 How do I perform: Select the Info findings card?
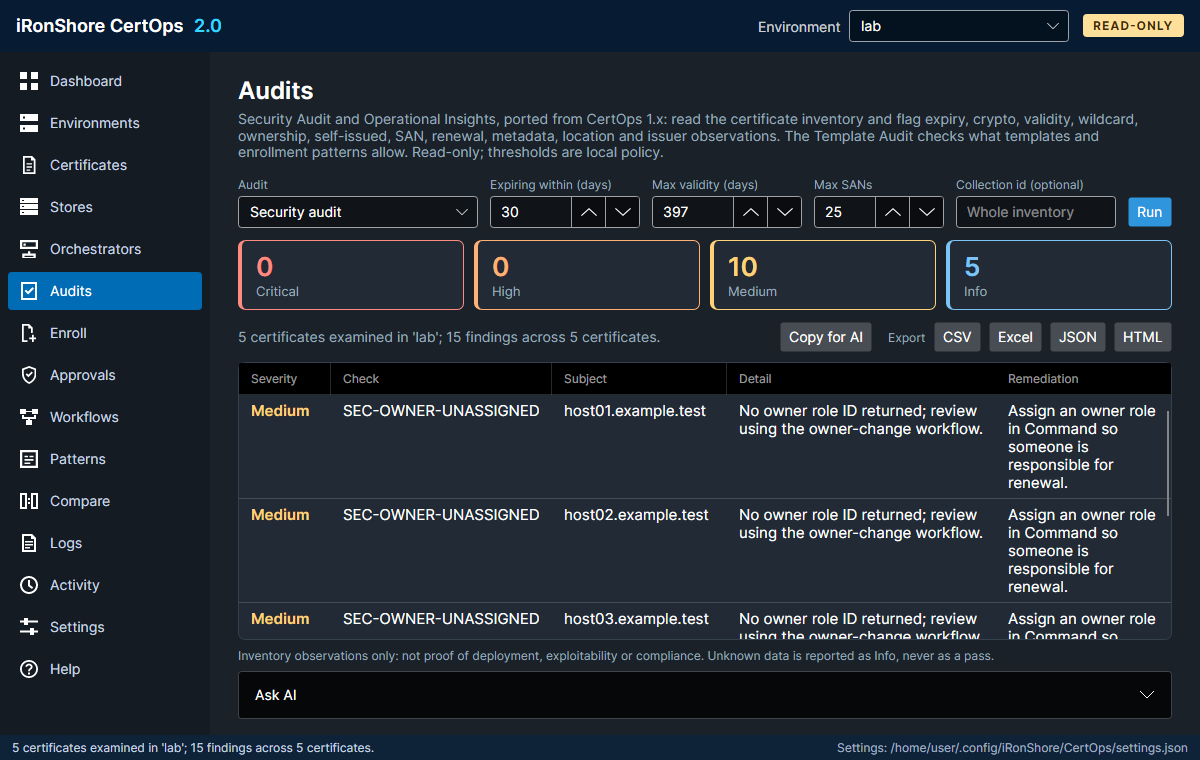click(x=1059, y=275)
